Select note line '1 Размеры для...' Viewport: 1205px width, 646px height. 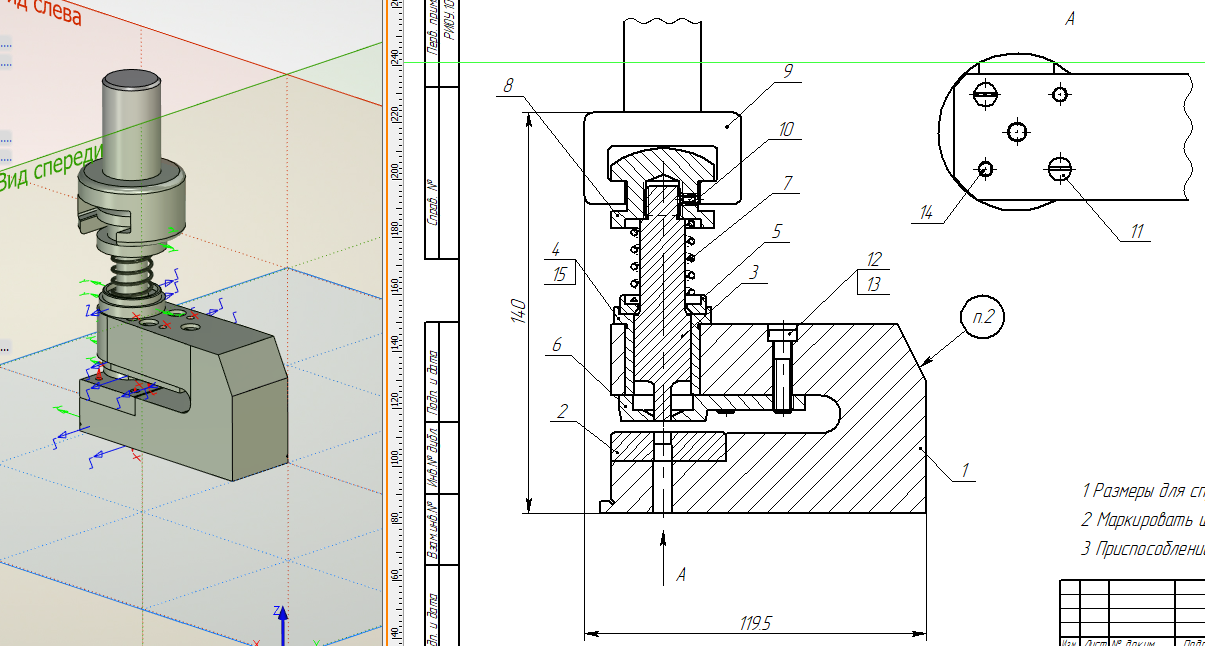(1143, 491)
